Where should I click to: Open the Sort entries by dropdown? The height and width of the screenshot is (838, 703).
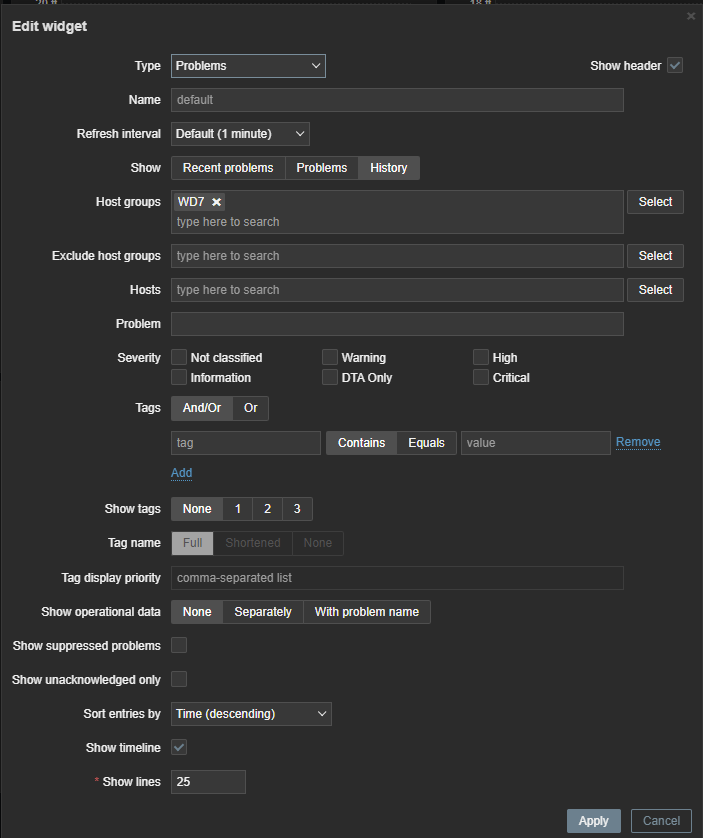251,714
